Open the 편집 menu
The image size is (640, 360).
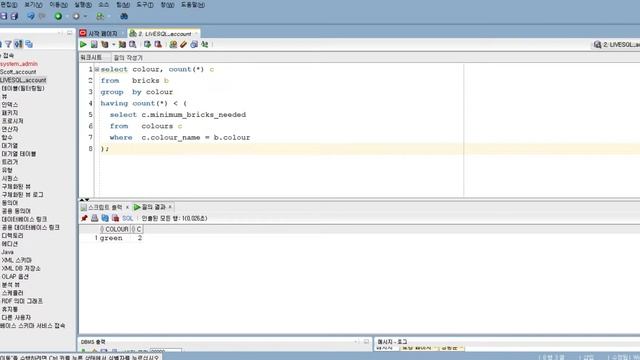9,5
